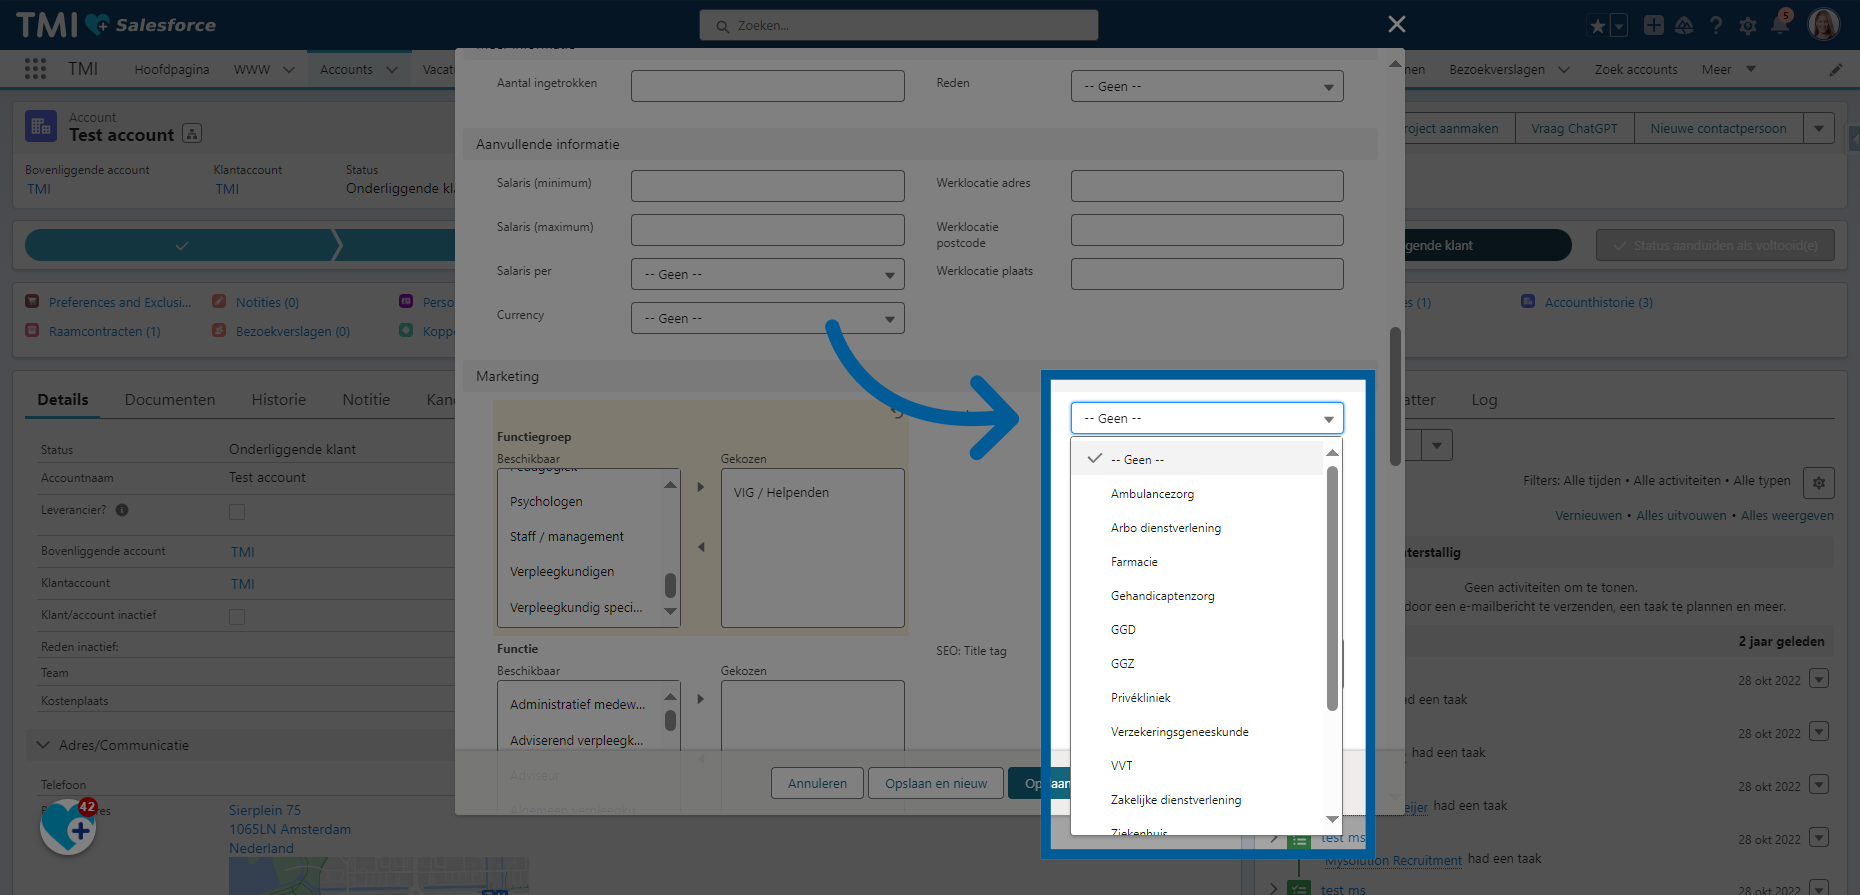
Task: Select Verzekeringsgeneeskunde option
Action: coord(1197,732)
